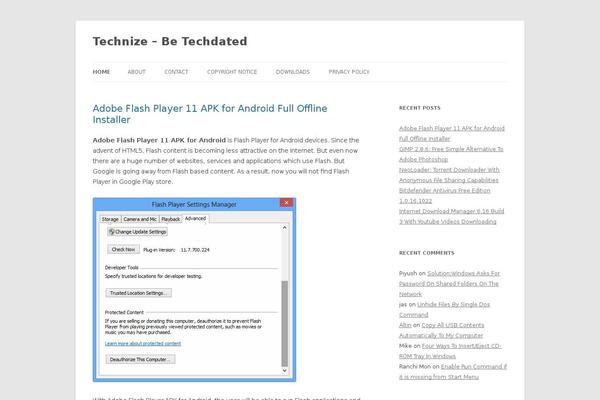Click the RECENT POSTS heading

pyautogui.click(x=420, y=108)
